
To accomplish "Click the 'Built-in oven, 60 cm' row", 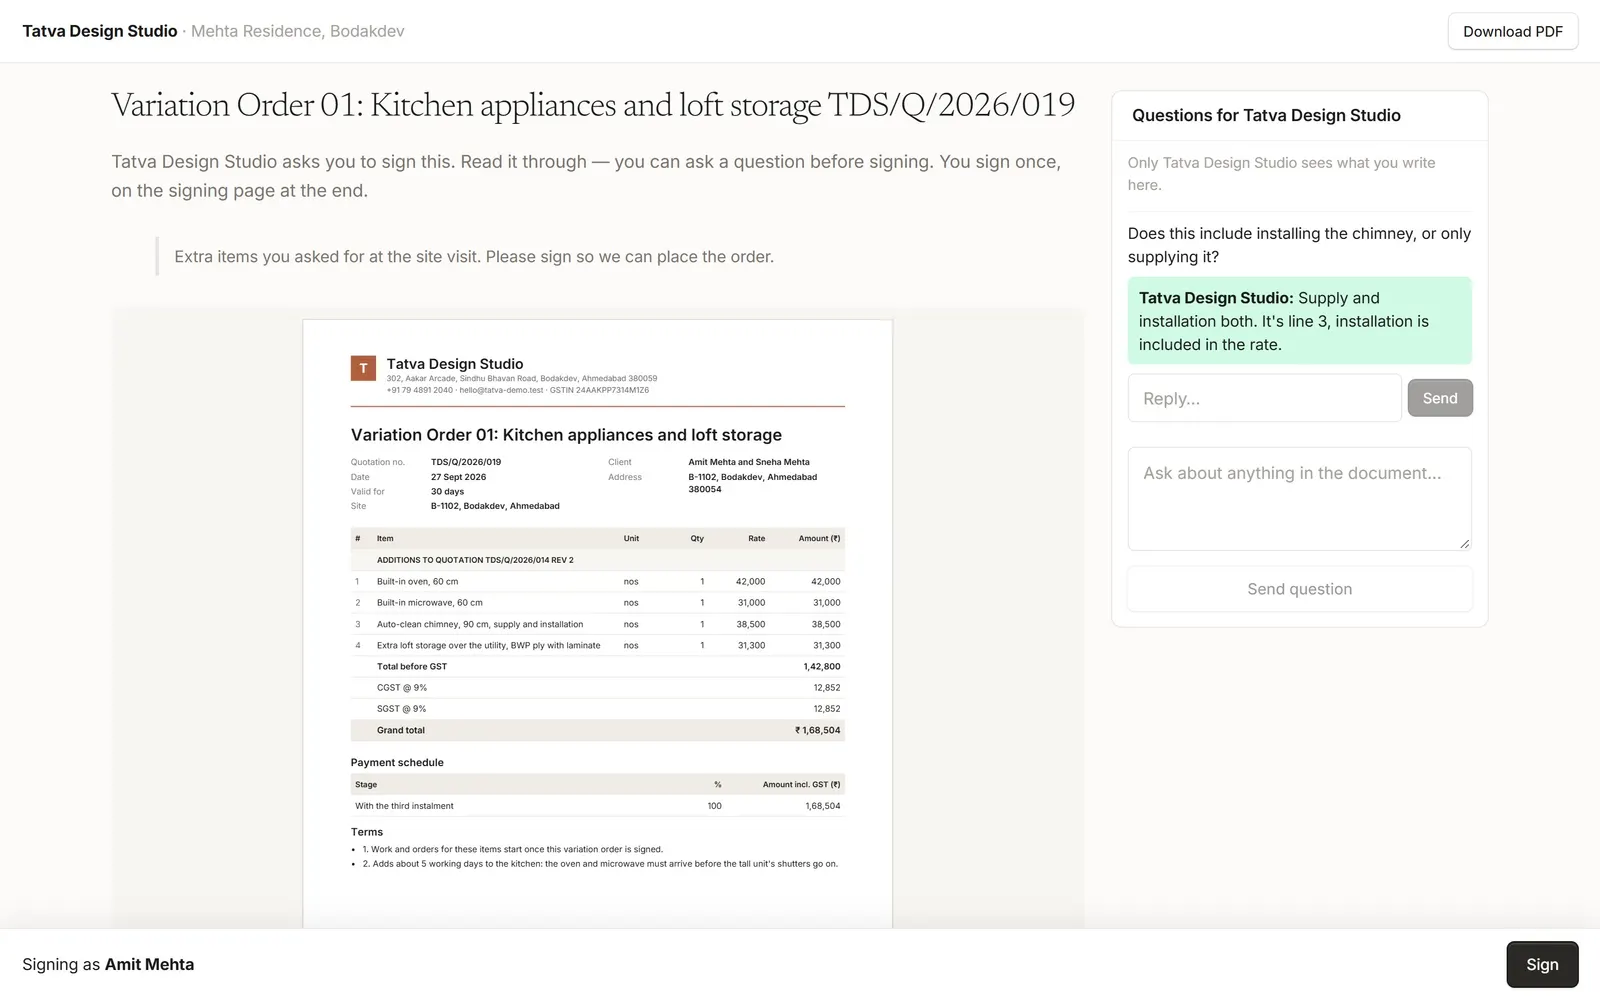I will pos(597,581).
